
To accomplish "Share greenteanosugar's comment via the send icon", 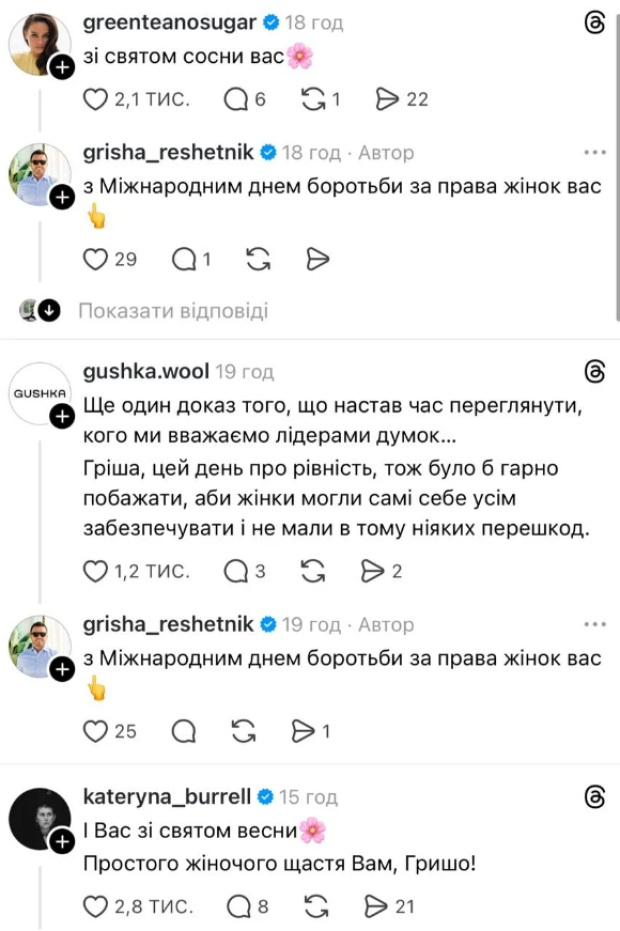I will (x=386, y=99).
